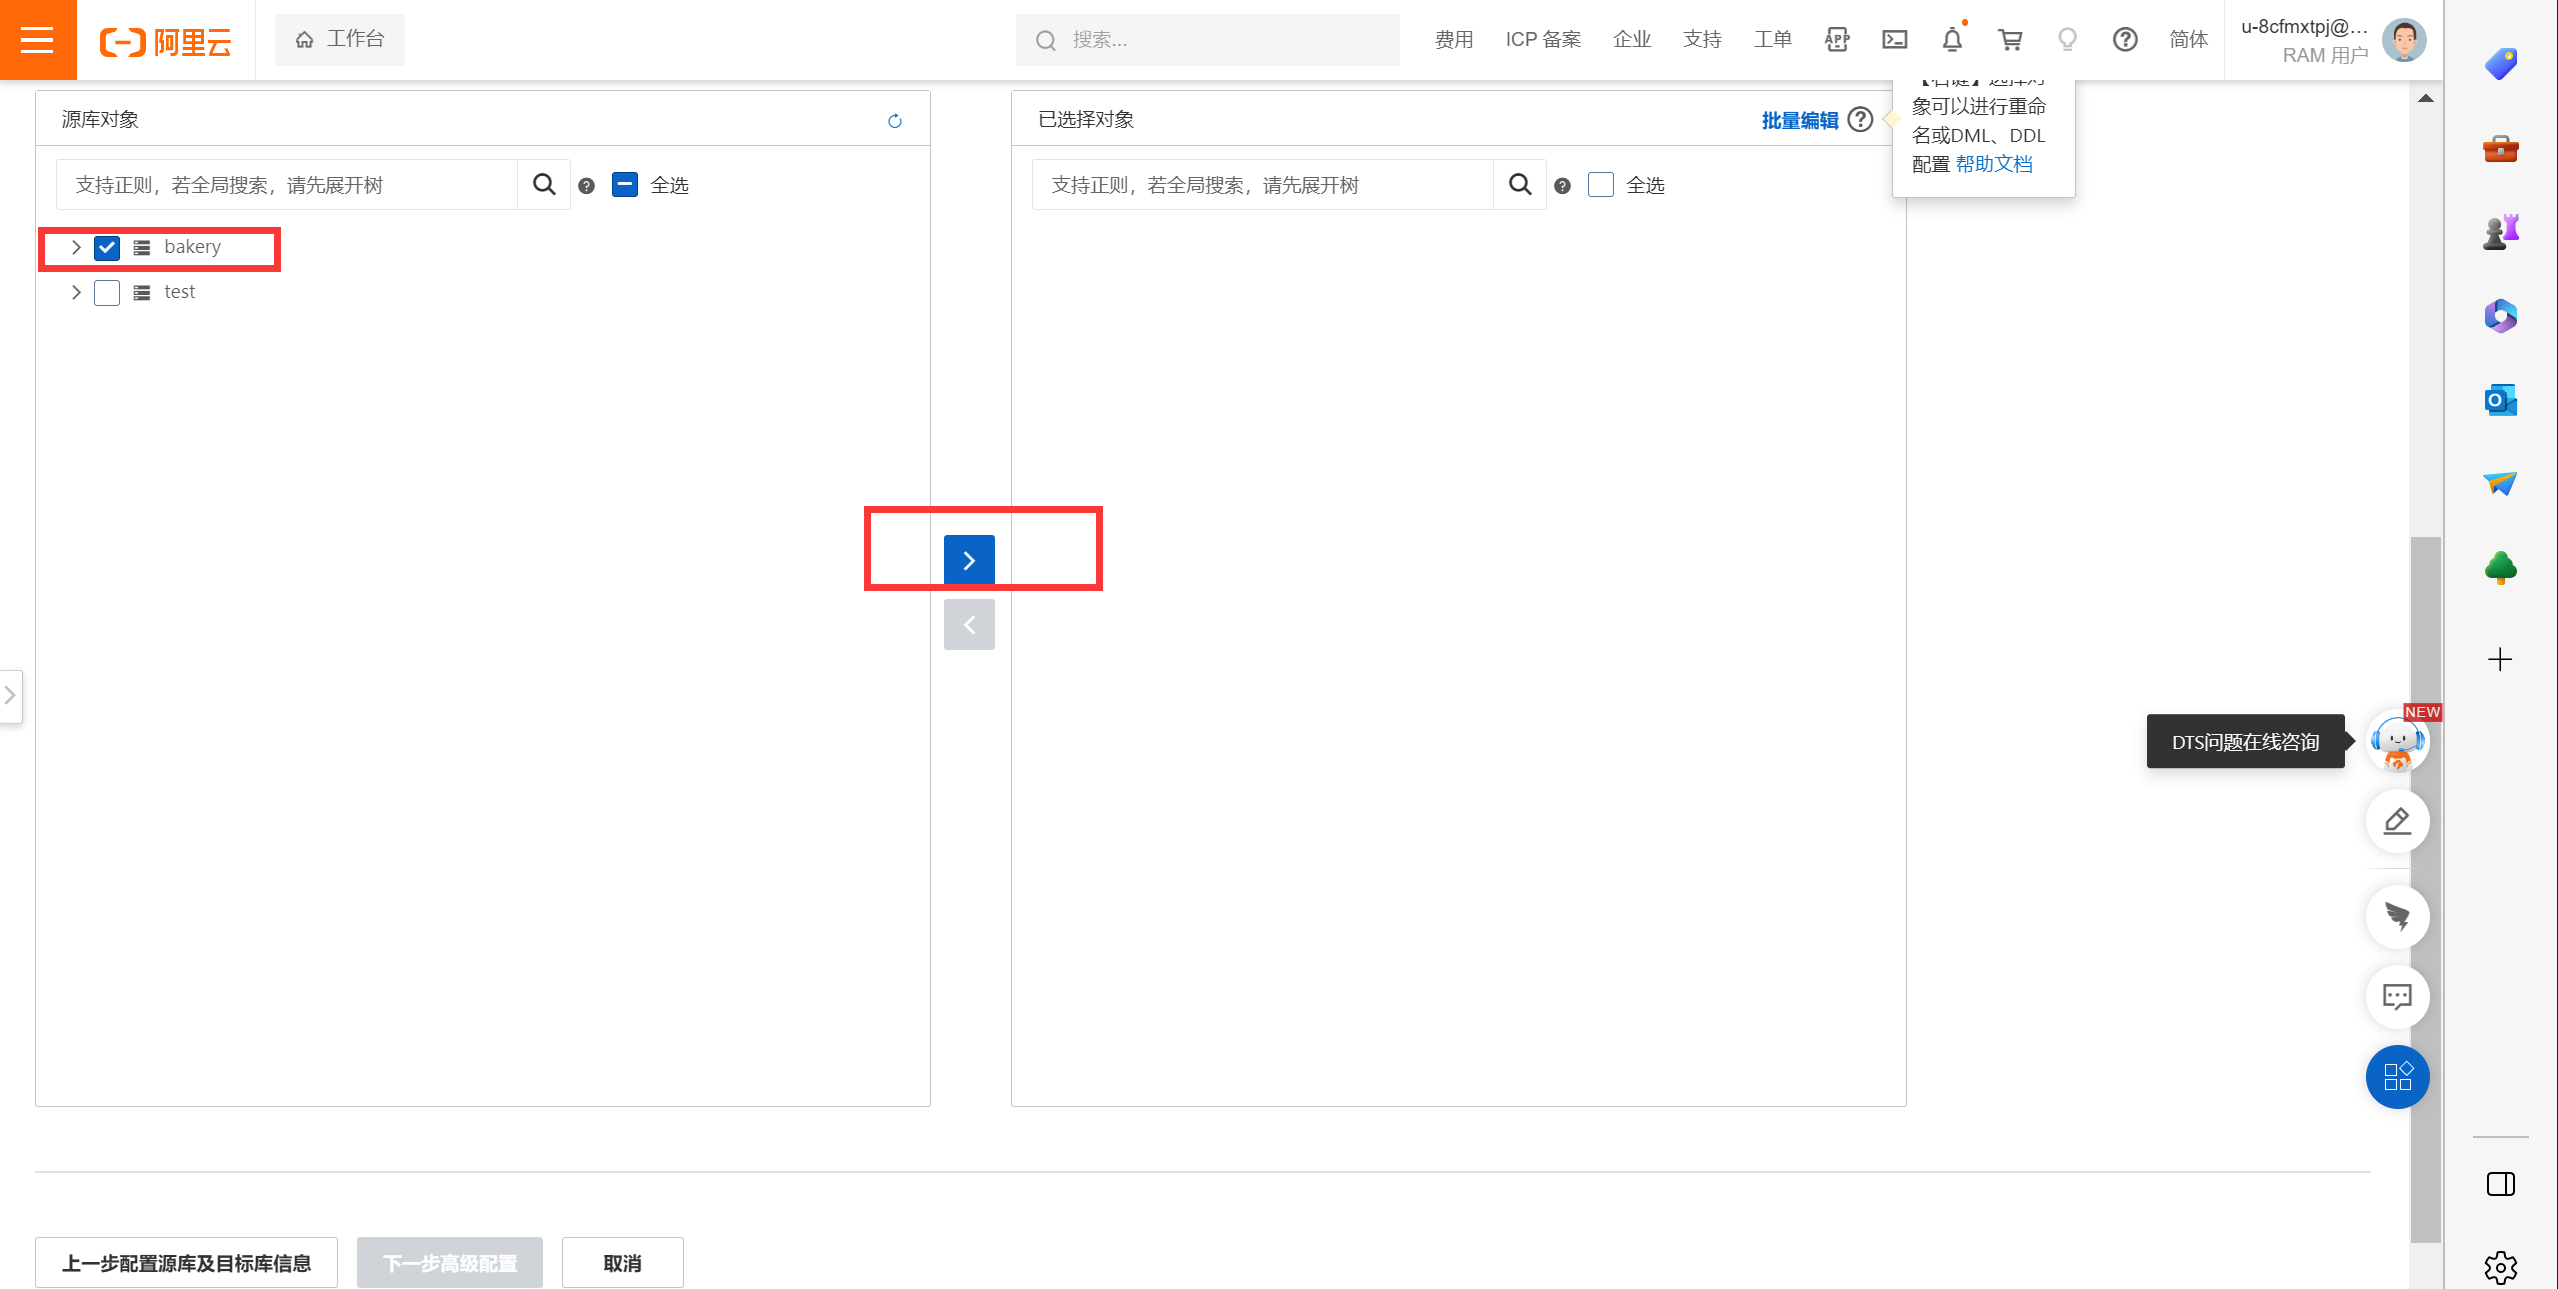
Task: Click 上一步配置源库及目标库信息 button
Action: tap(187, 1264)
